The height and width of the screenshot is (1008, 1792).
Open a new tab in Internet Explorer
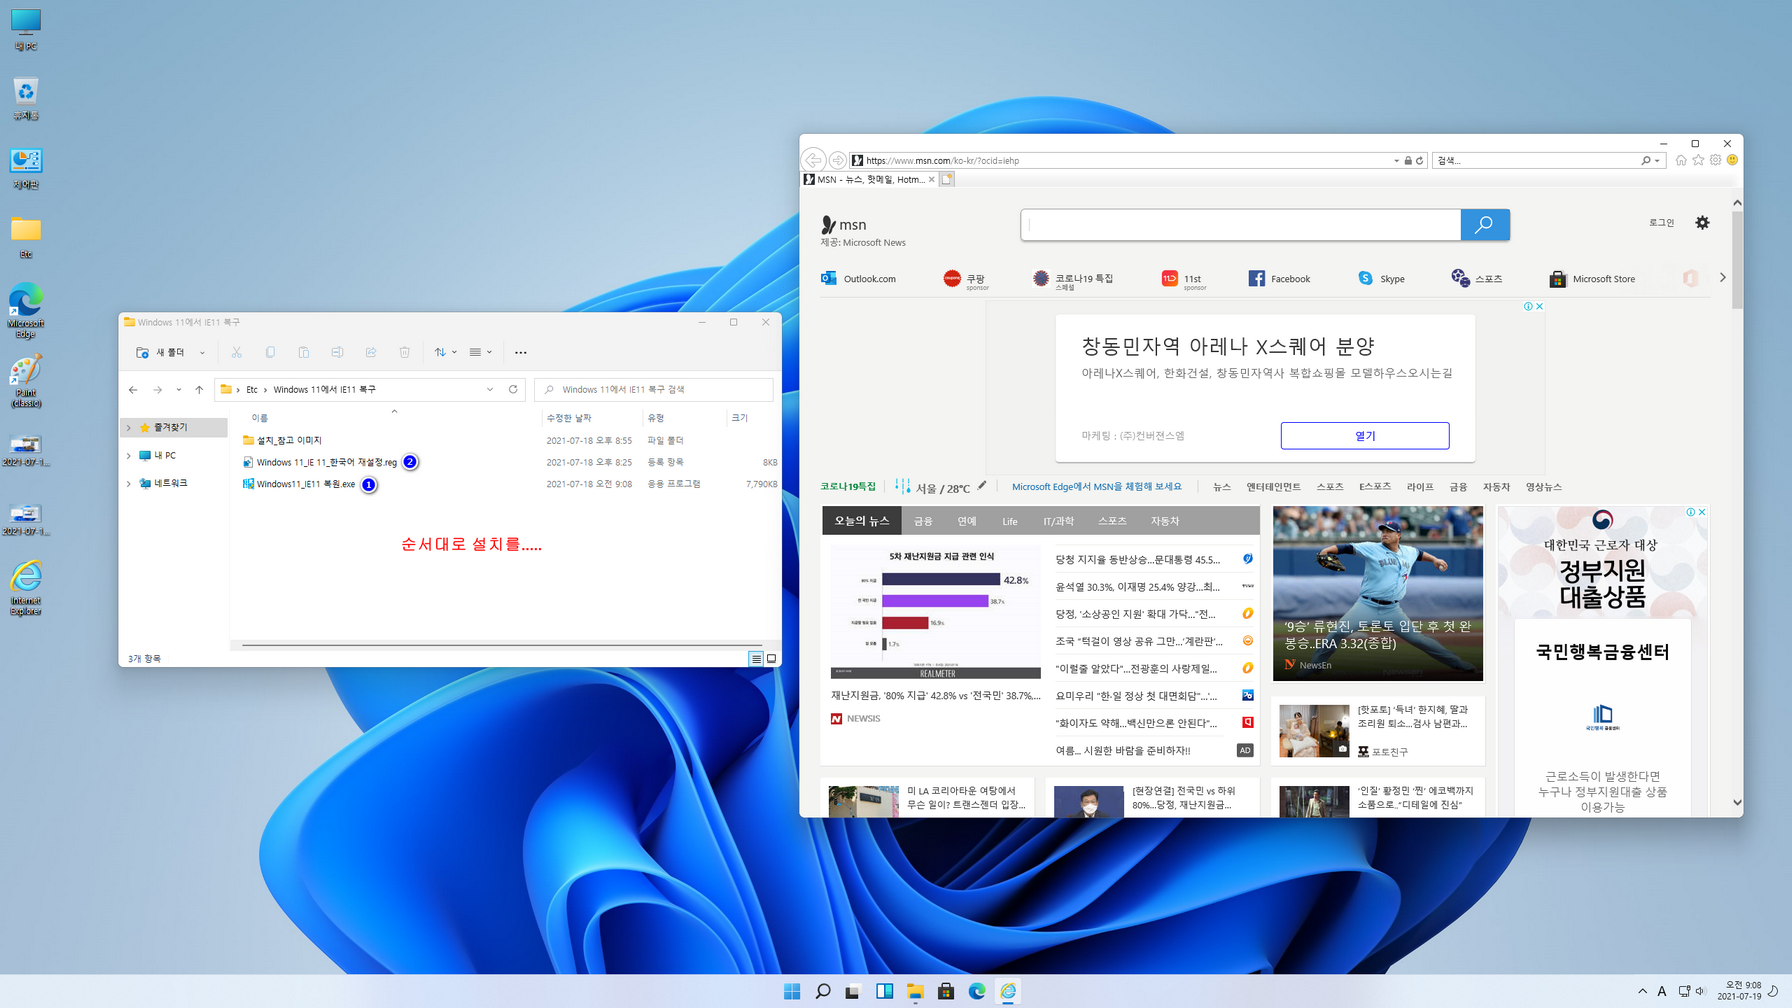point(947,179)
